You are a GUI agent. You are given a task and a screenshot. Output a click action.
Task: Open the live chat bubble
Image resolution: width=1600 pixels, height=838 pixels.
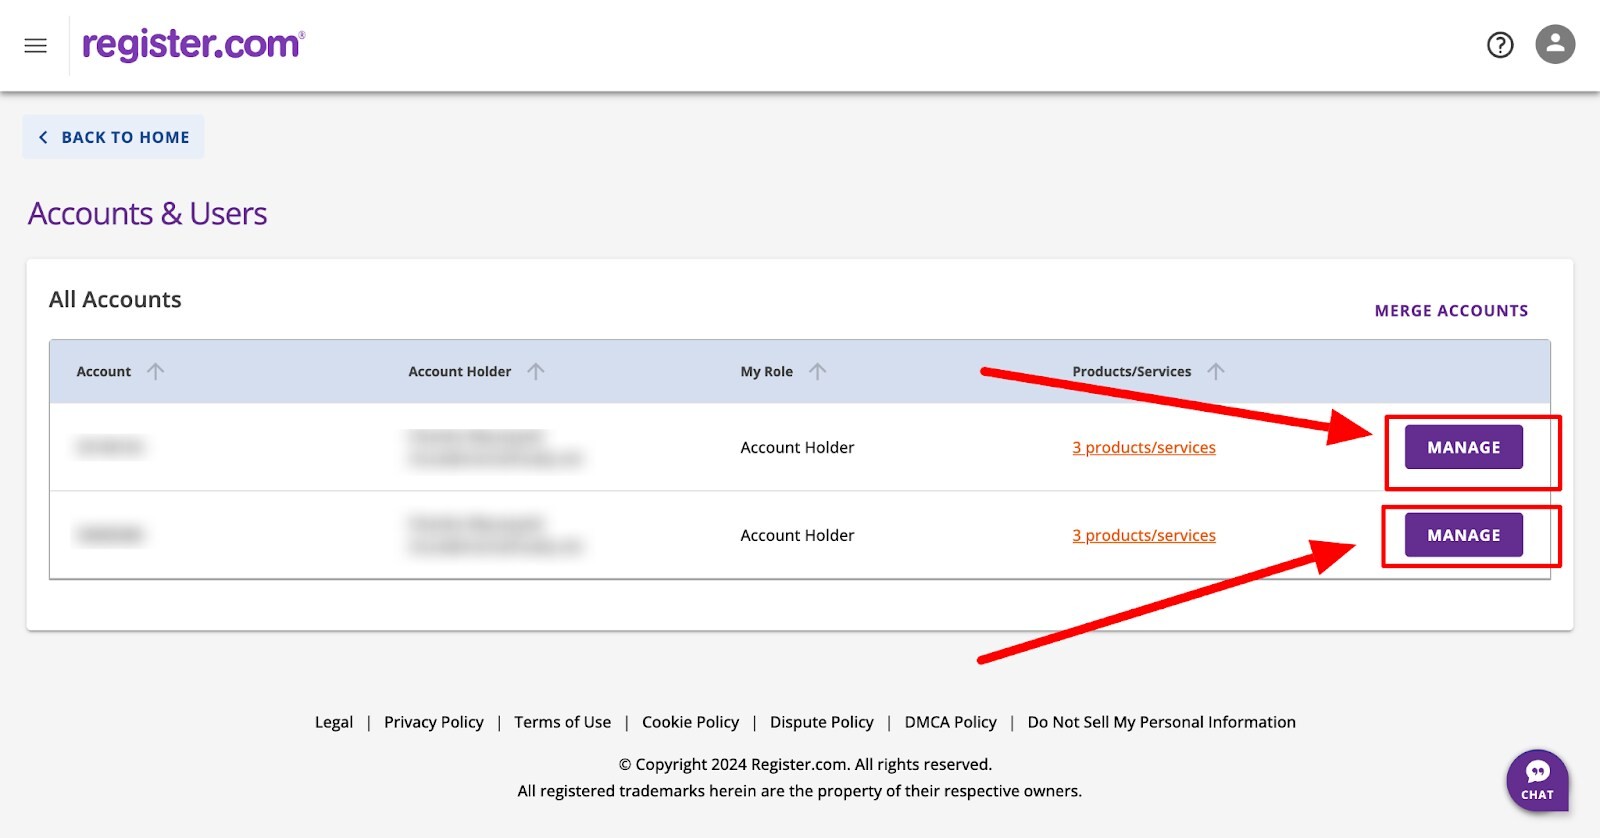coord(1537,780)
